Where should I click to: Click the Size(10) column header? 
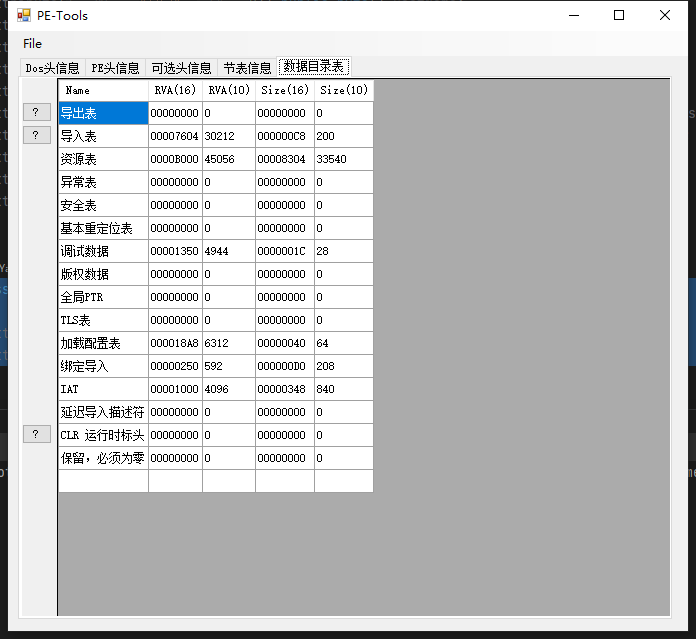pos(344,91)
